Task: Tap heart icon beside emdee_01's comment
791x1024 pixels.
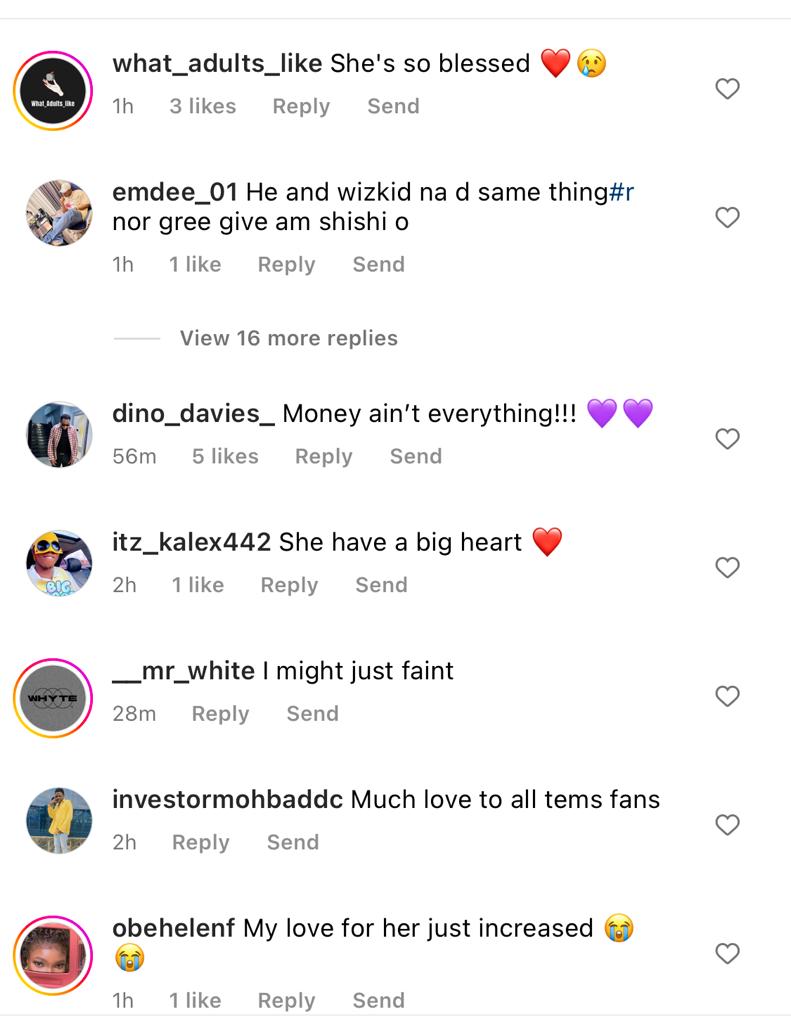Action: (727, 217)
